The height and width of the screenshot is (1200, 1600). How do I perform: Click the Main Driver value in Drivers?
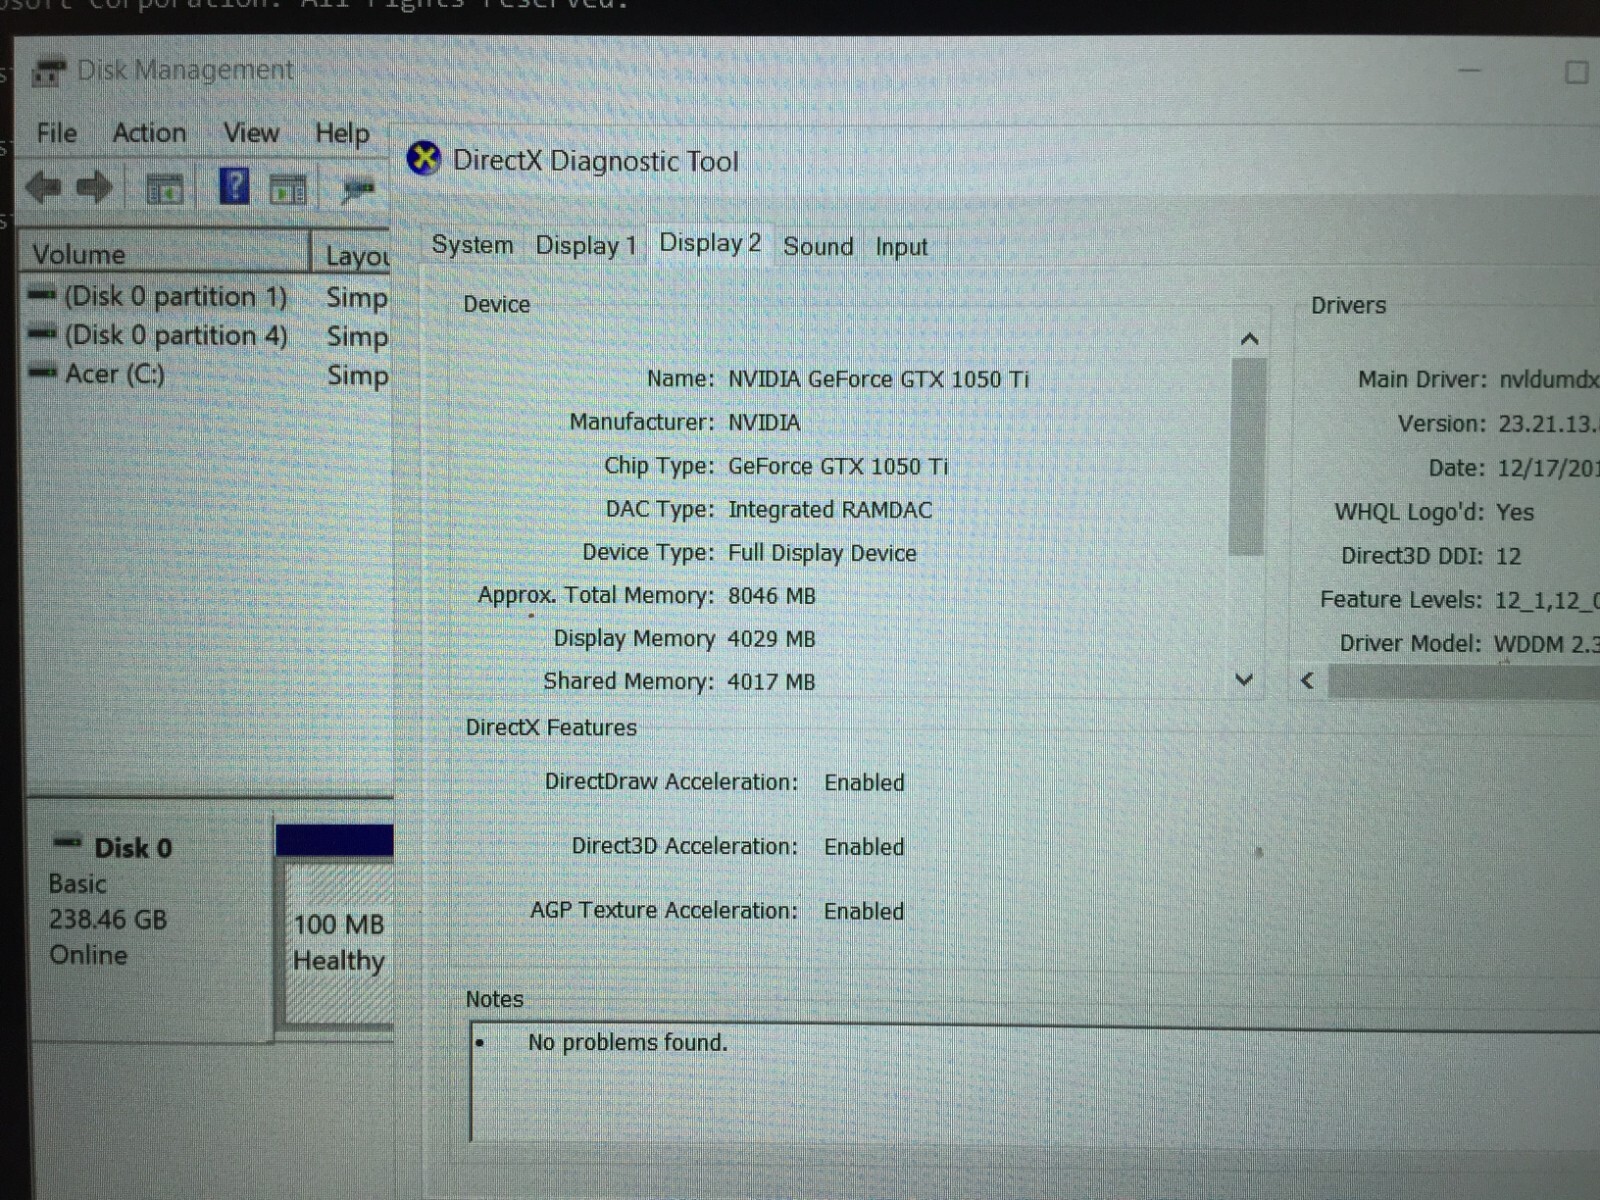point(1549,380)
